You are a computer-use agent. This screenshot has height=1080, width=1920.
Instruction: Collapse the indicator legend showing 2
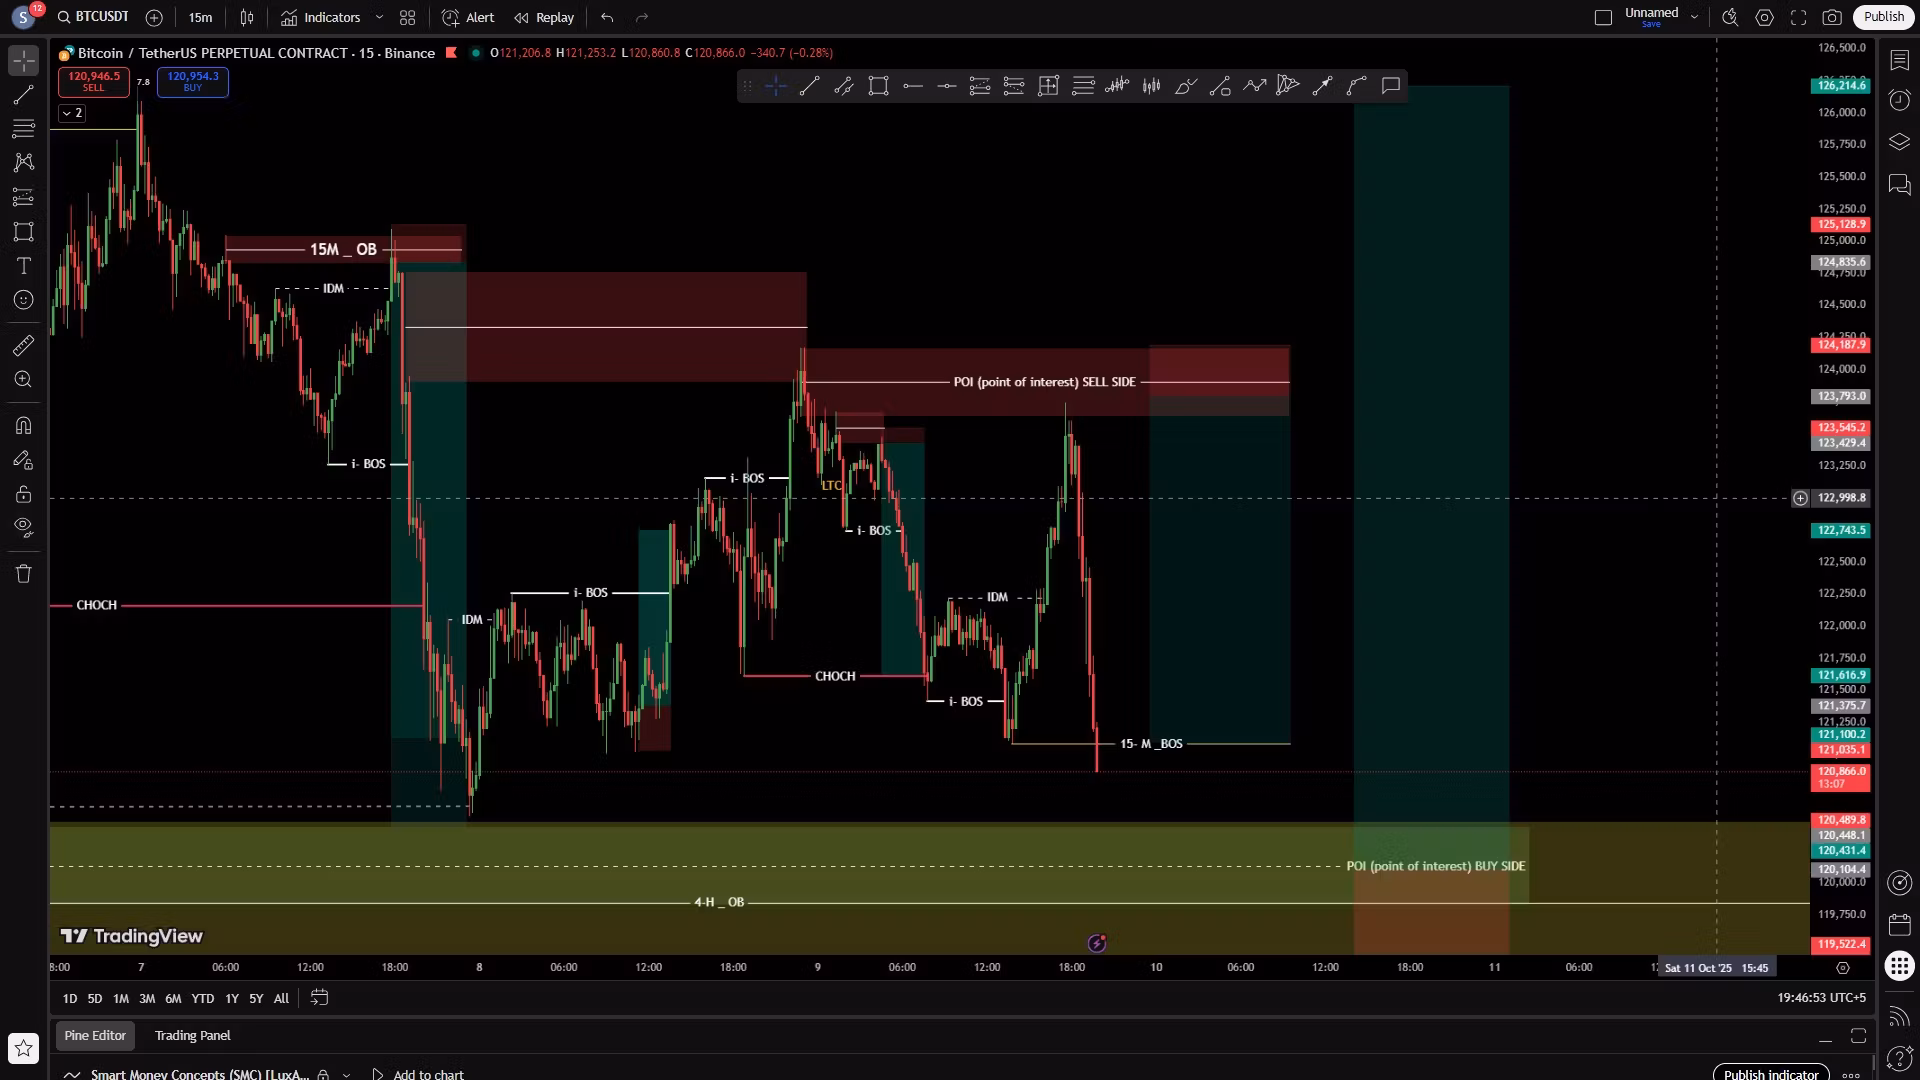(71, 113)
